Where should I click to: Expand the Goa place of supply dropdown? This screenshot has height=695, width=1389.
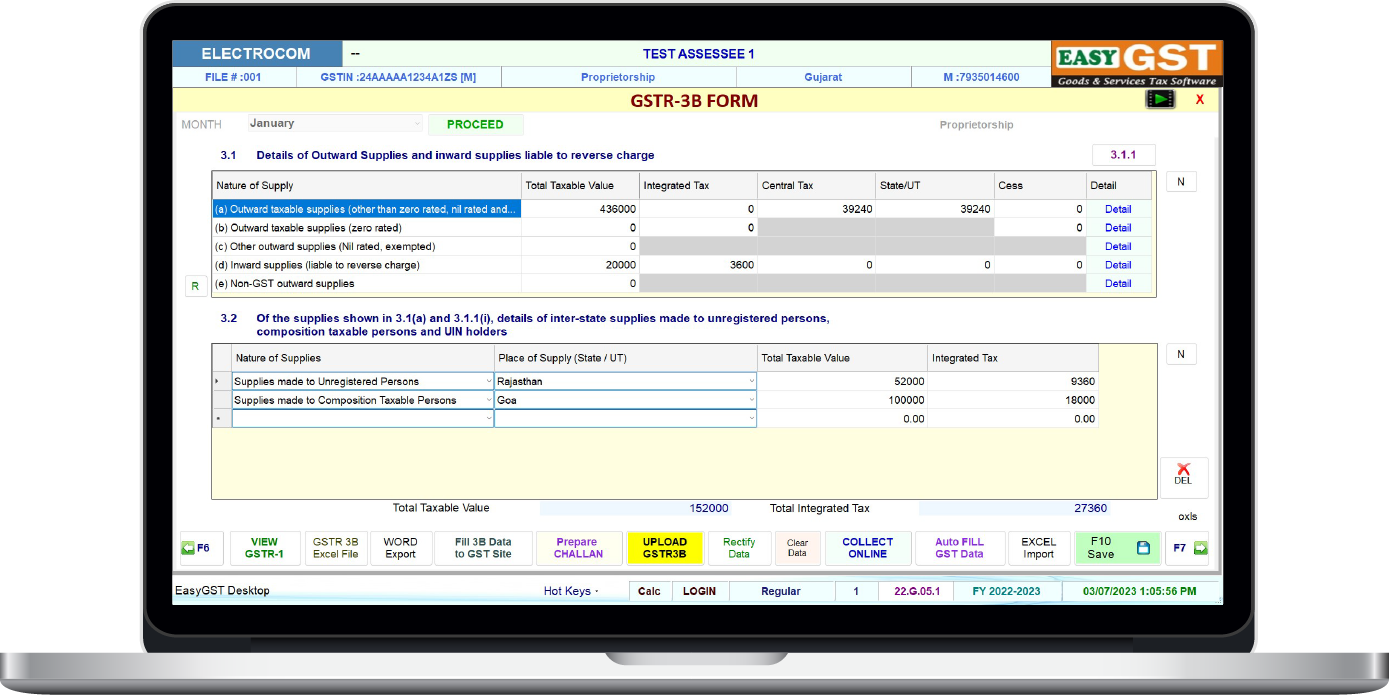(750, 400)
